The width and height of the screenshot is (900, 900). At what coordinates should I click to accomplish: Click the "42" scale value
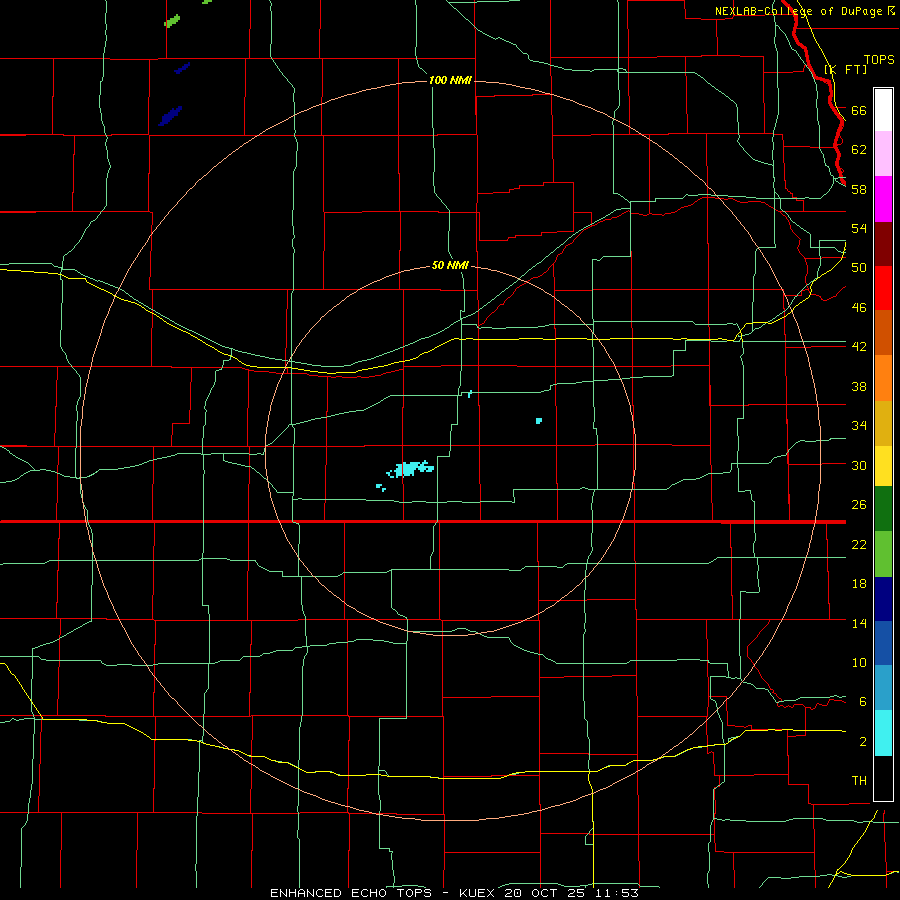(x=859, y=347)
